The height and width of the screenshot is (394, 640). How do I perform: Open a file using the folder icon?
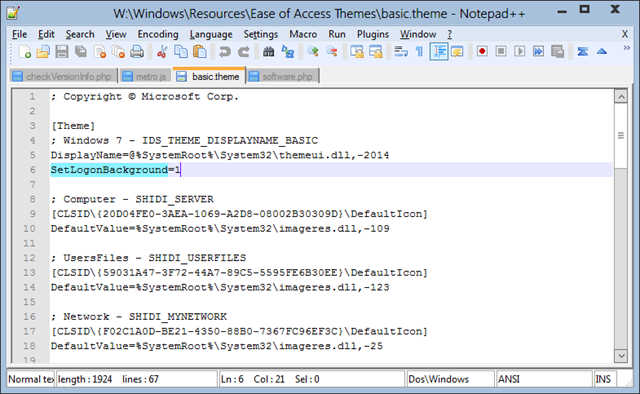43,52
